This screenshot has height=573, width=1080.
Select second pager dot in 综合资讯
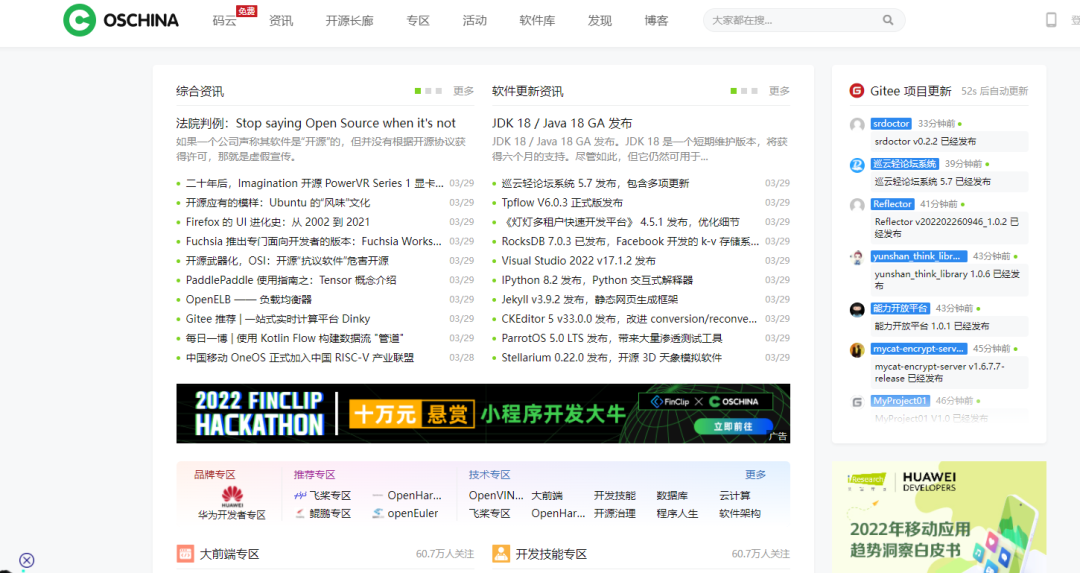tap(428, 91)
